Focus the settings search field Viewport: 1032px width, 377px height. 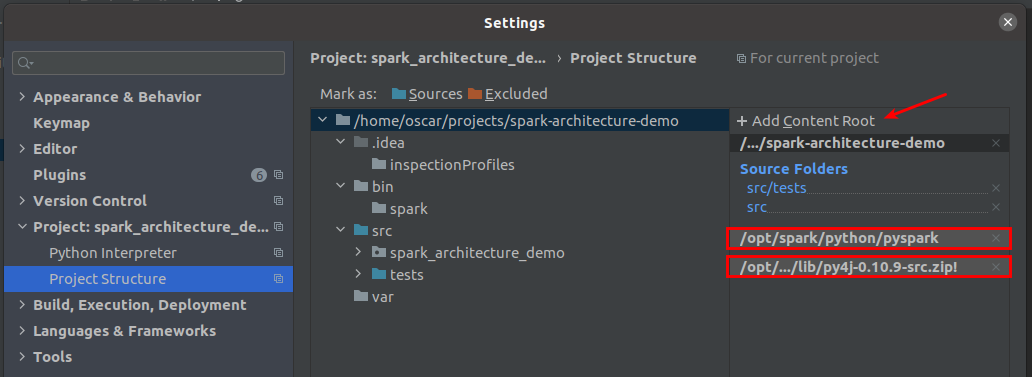[x=149, y=63]
